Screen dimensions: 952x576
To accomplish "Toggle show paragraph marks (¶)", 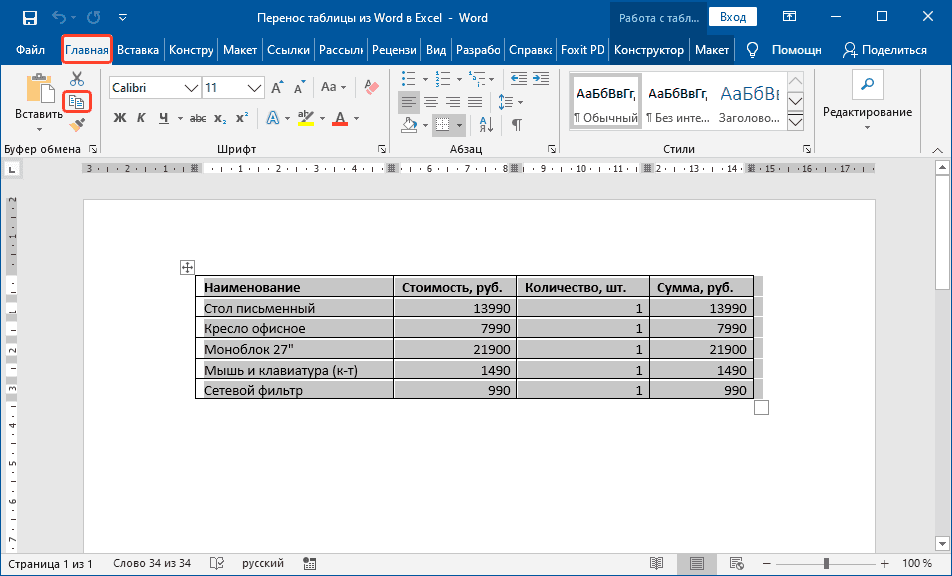I will pos(517,125).
